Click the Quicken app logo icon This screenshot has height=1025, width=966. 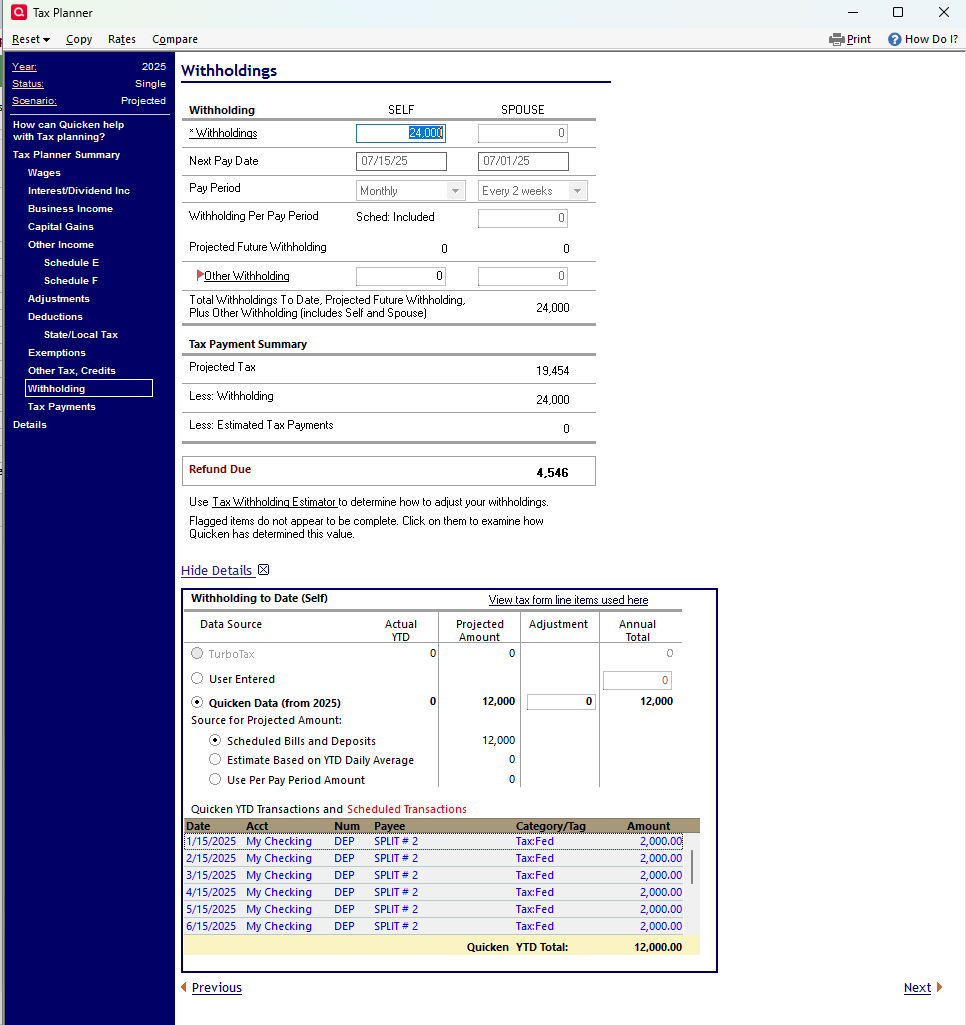coord(19,12)
